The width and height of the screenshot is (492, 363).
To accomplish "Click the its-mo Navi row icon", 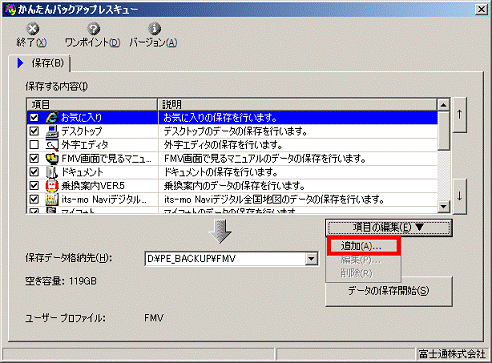I will click(x=52, y=199).
